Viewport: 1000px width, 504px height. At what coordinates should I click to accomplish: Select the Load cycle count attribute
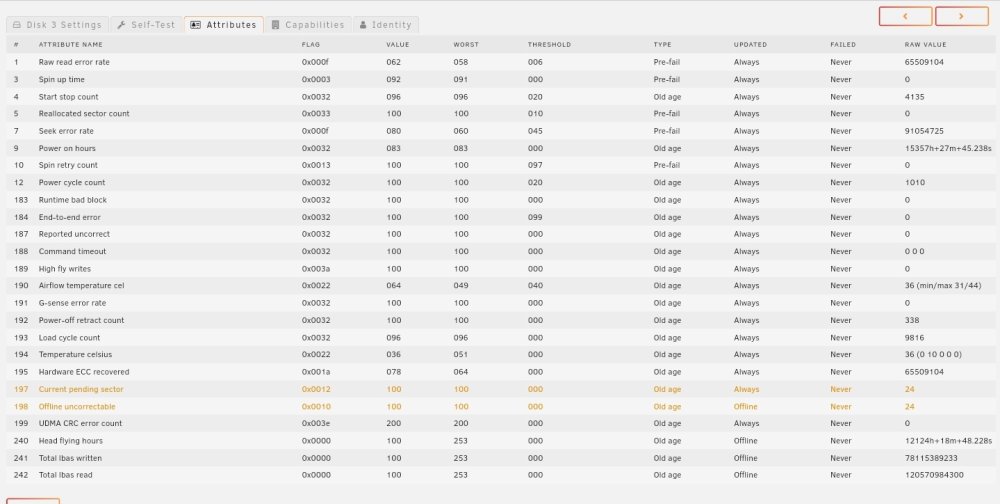click(x=69, y=337)
